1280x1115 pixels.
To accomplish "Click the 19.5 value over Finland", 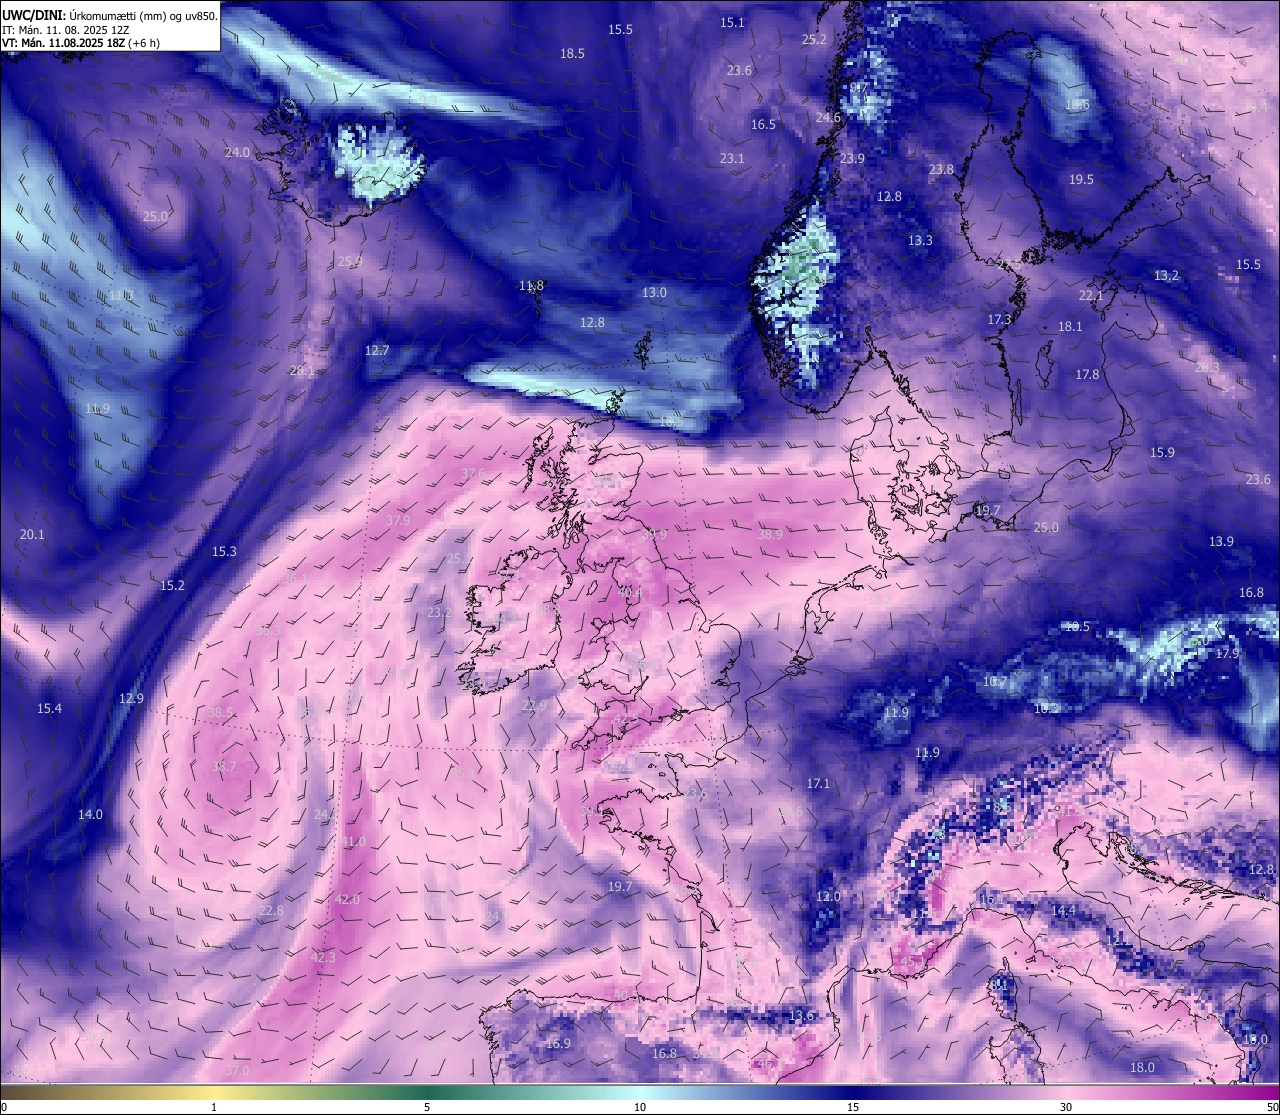I will coord(1081,180).
